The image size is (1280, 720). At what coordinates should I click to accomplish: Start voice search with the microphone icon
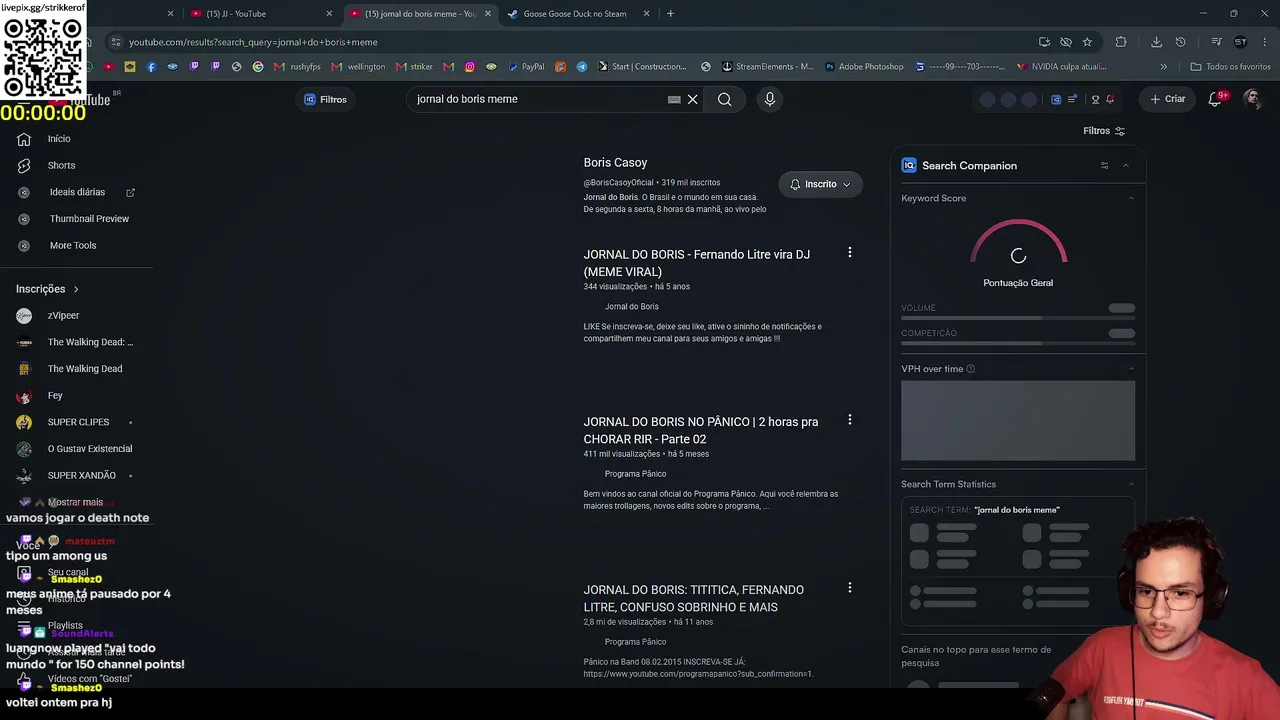[x=769, y=99]
